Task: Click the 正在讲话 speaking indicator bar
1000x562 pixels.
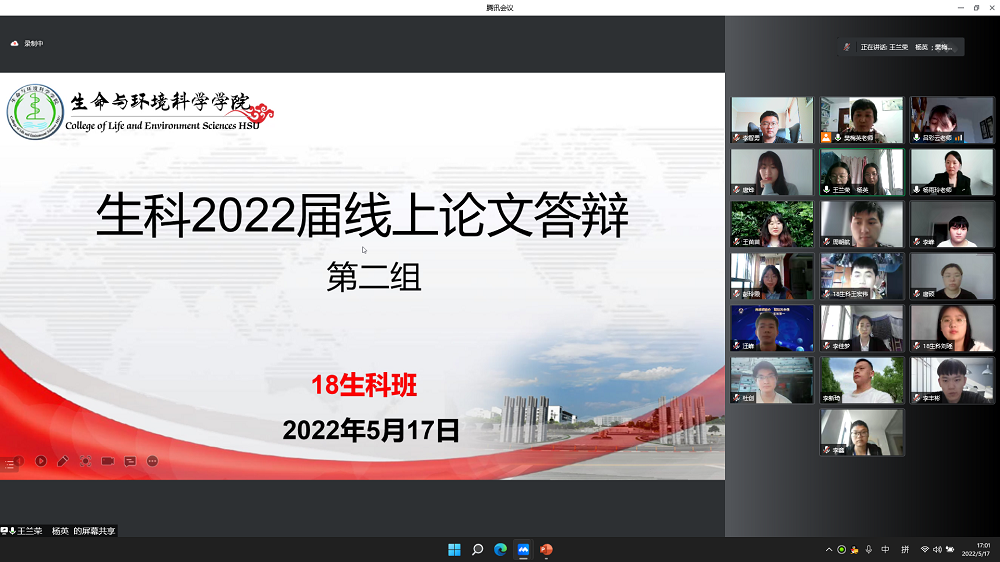Action: point(902,47)
